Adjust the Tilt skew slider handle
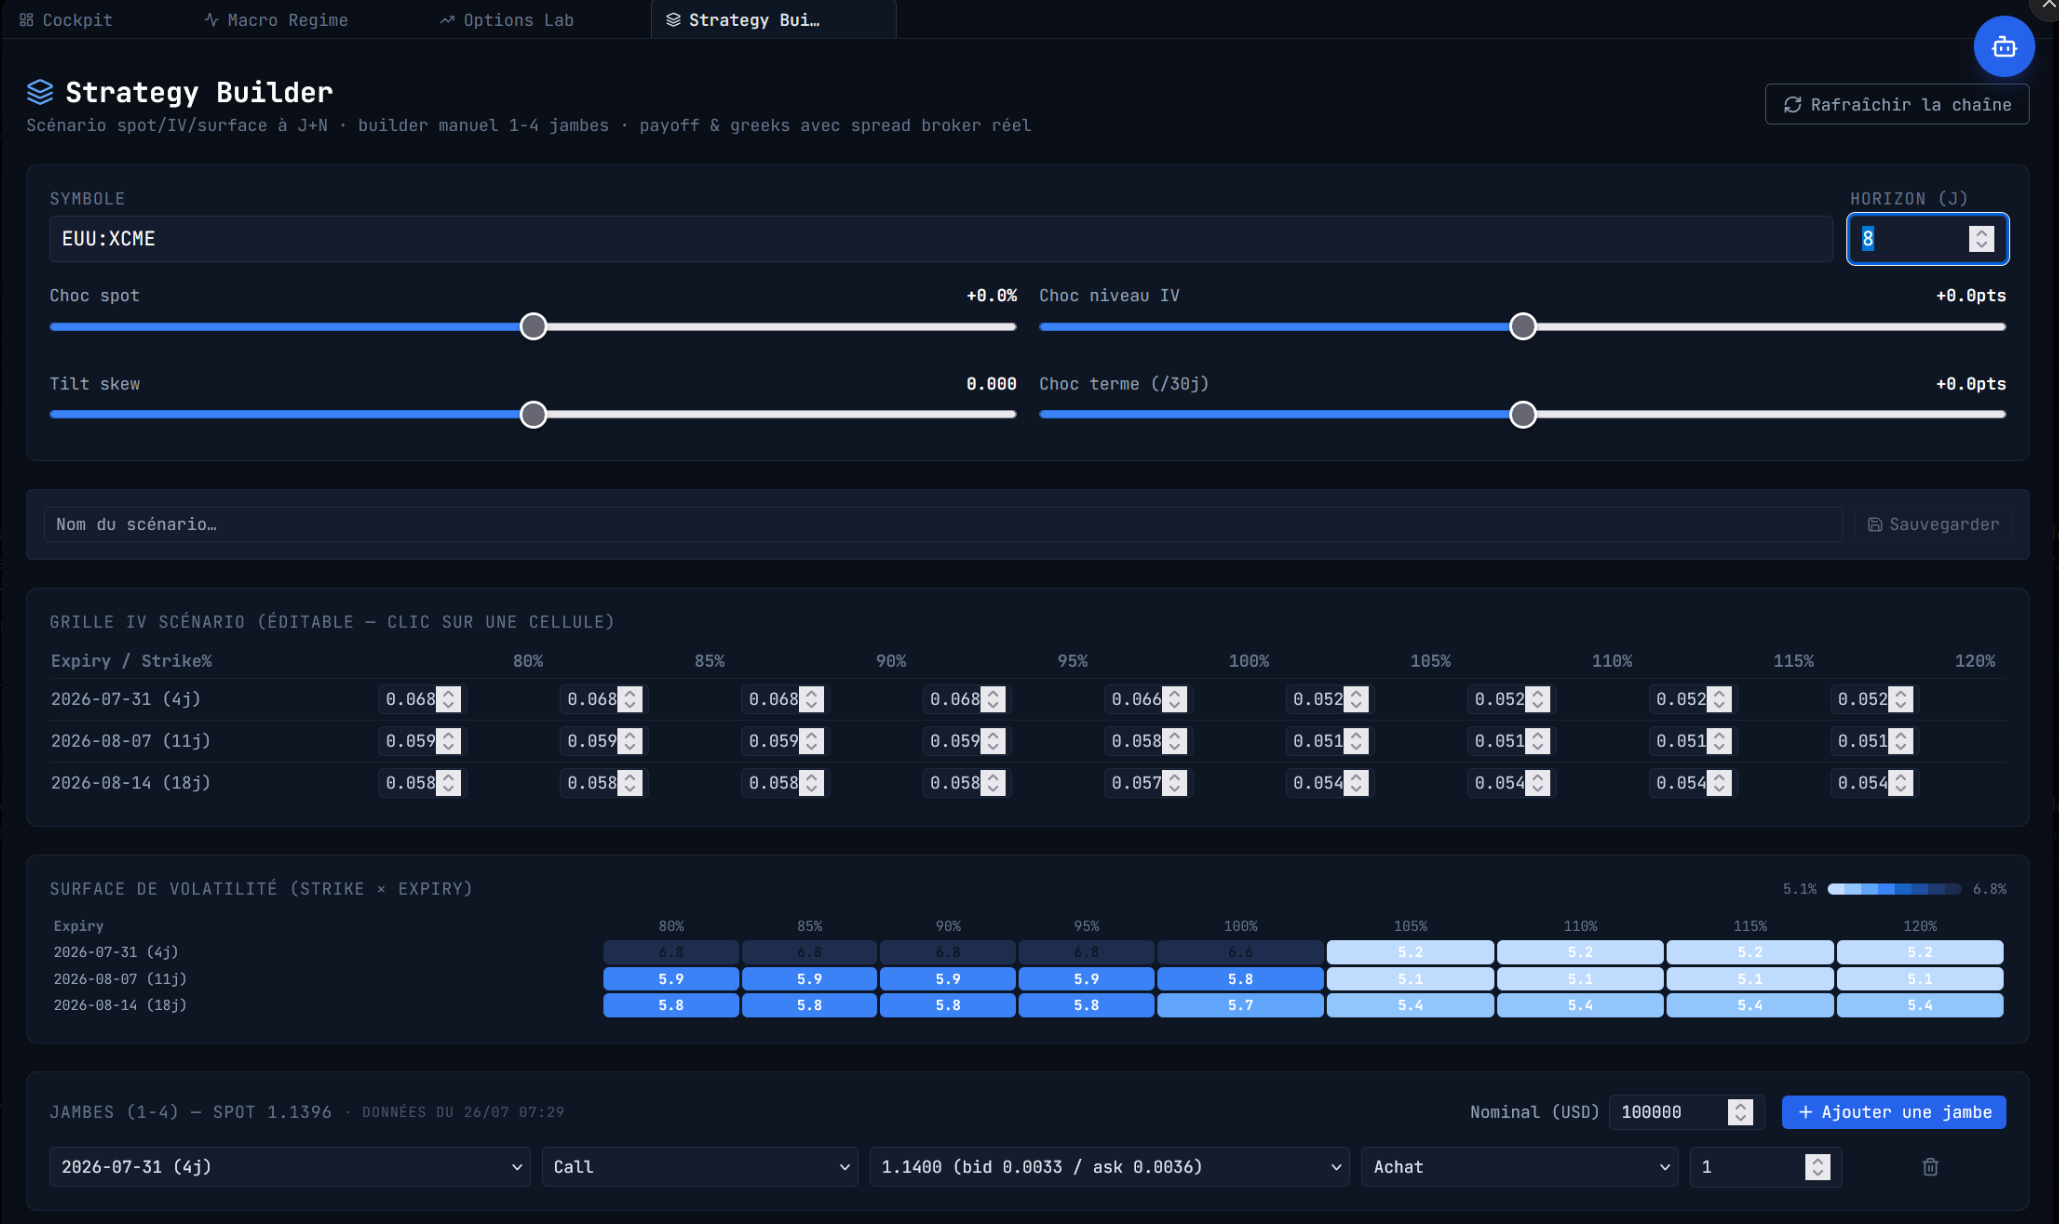Image resolution: width=2059 pixels, height=1224 pixels. coord(533,414)
